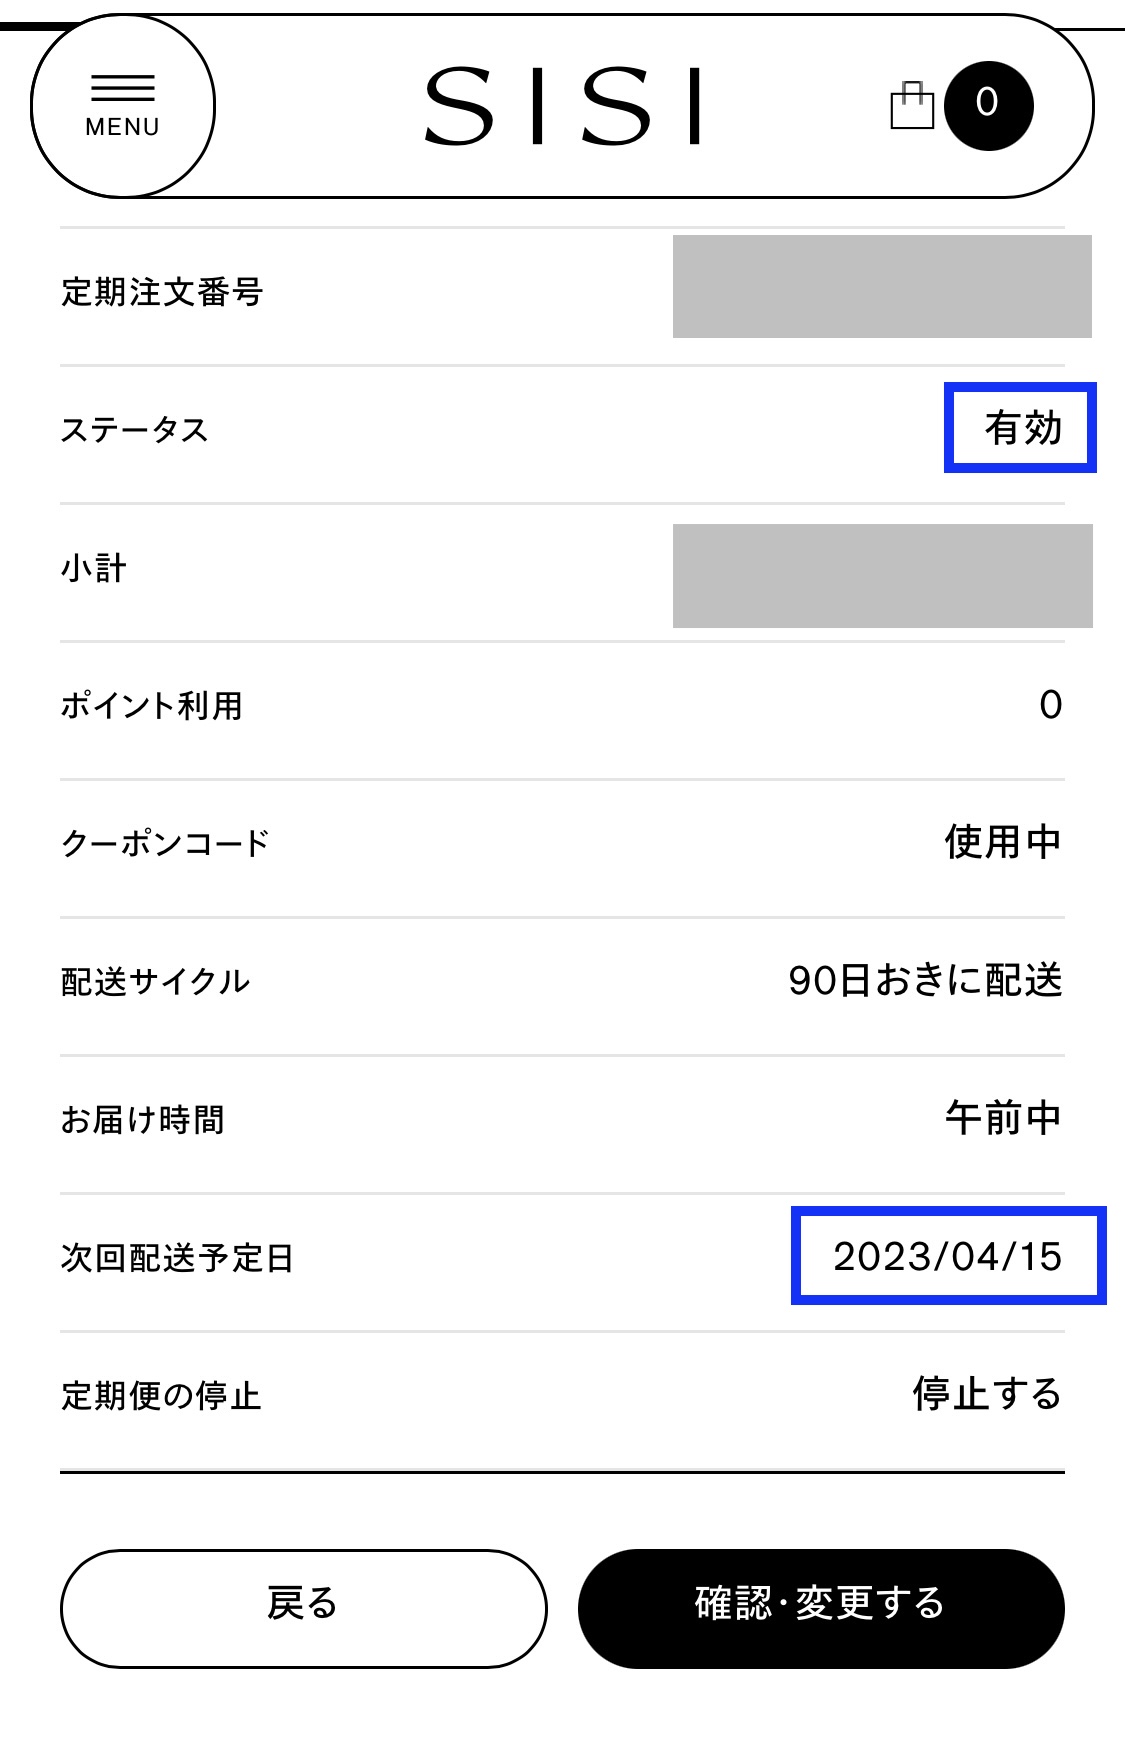The image size is (1125, 1743).
Task: Click 停止する to stop subscription
Action: [986, 1394]
